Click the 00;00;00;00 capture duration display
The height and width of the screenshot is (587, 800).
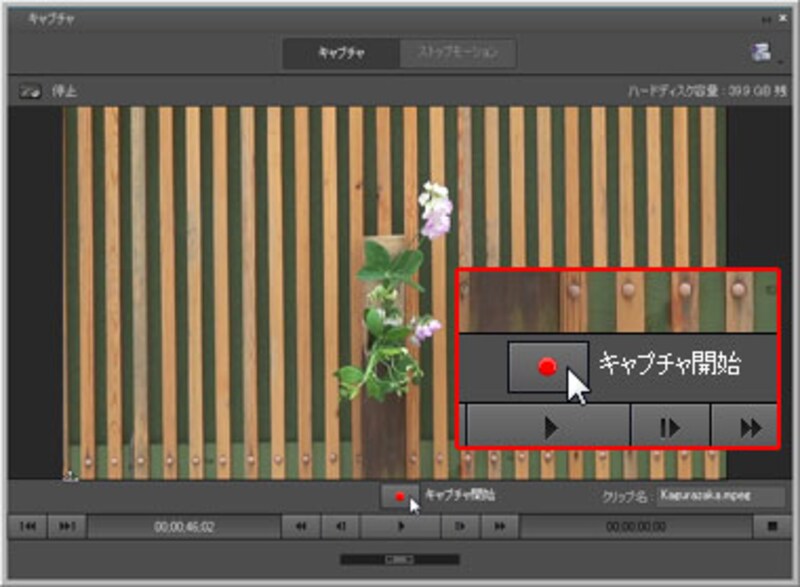point(636,527)
